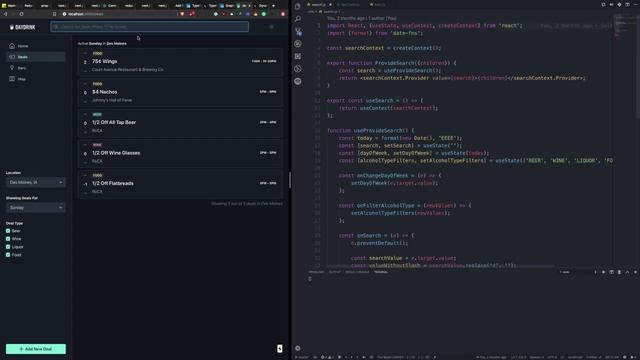
Task: Uncheck the Liquor deal type
Action: pos(8,247)
